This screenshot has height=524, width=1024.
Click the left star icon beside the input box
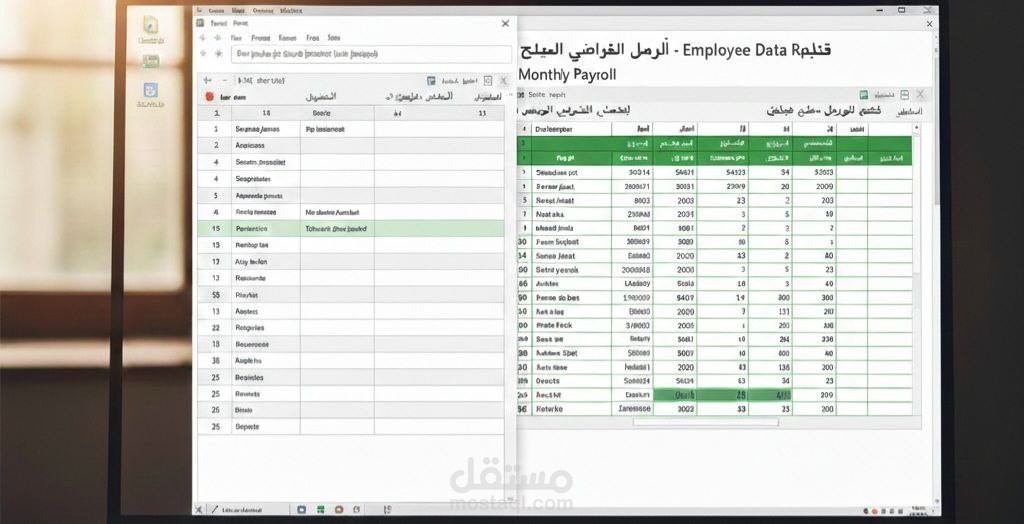coord(203,54)
